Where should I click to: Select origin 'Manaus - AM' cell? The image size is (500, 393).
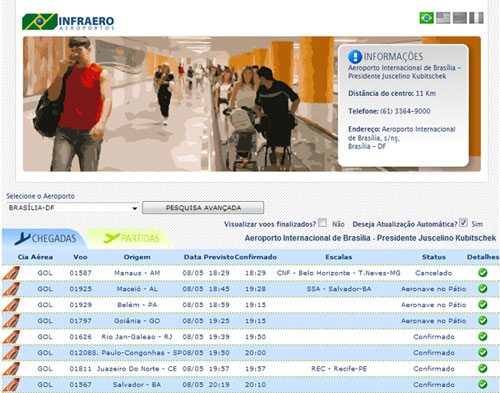tap(137, 273)
